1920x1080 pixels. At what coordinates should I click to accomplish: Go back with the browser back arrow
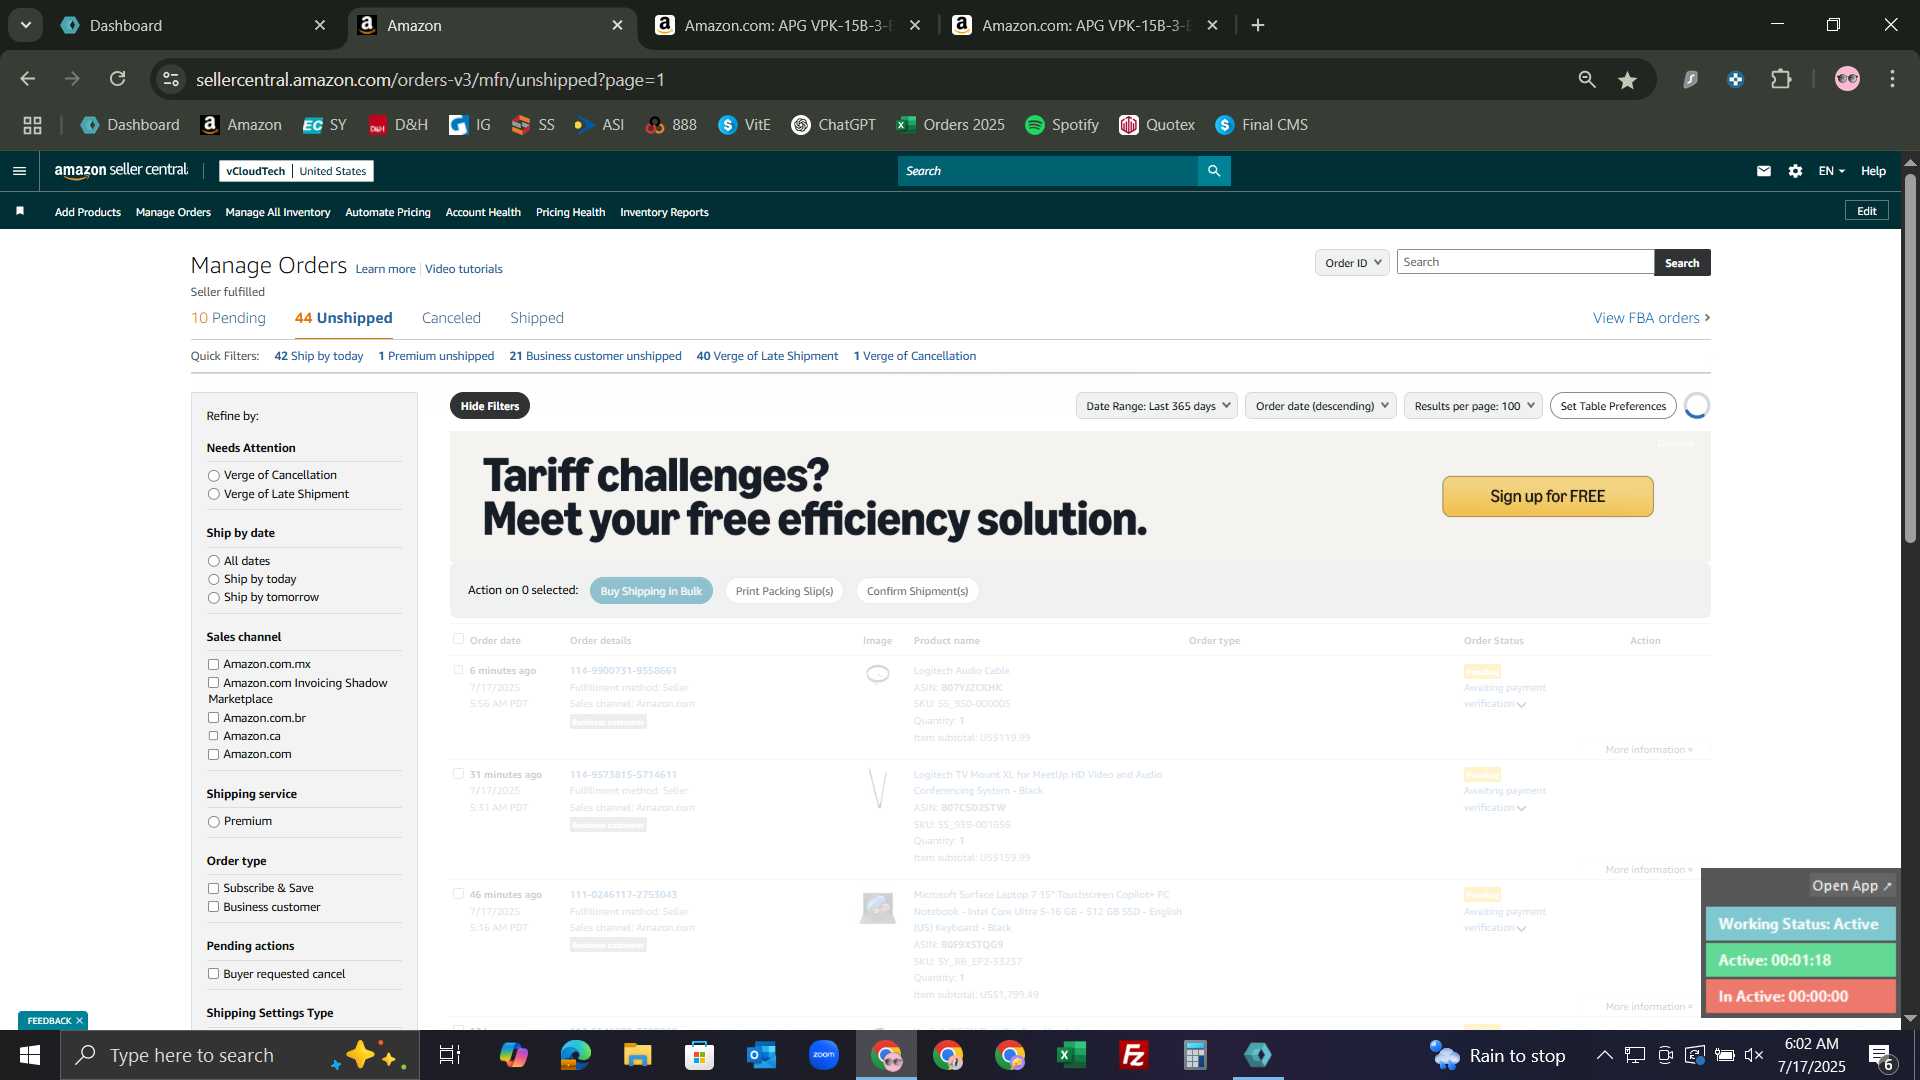point(28,79)
